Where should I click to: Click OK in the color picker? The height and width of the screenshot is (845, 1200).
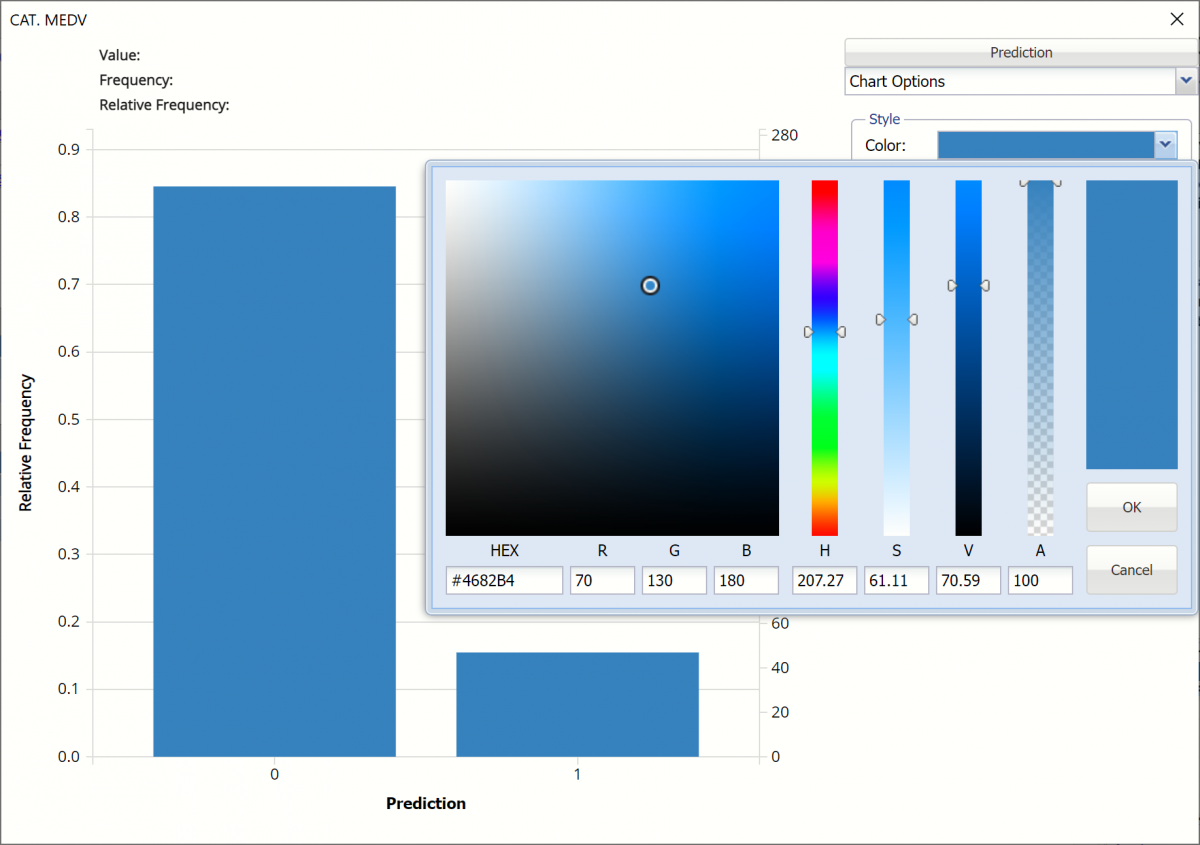pyautogui.click(x=1131, y=507)
